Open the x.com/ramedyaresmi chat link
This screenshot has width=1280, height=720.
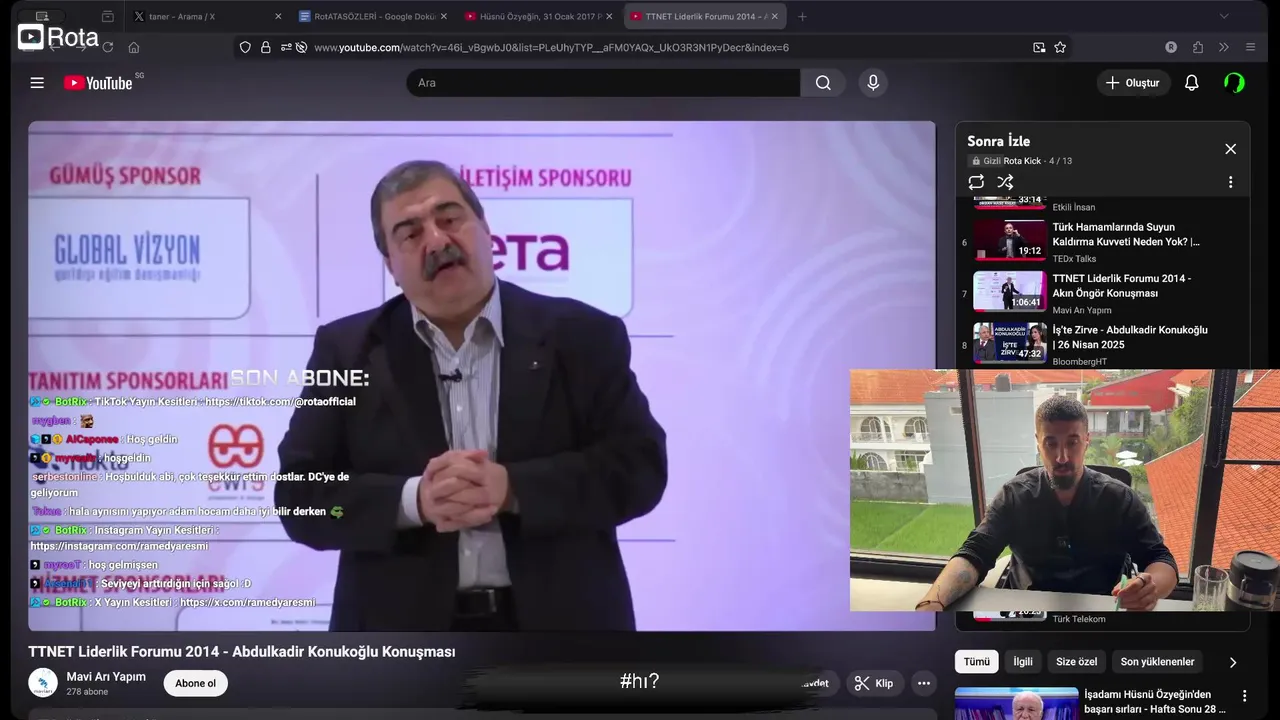pos(247,602)
